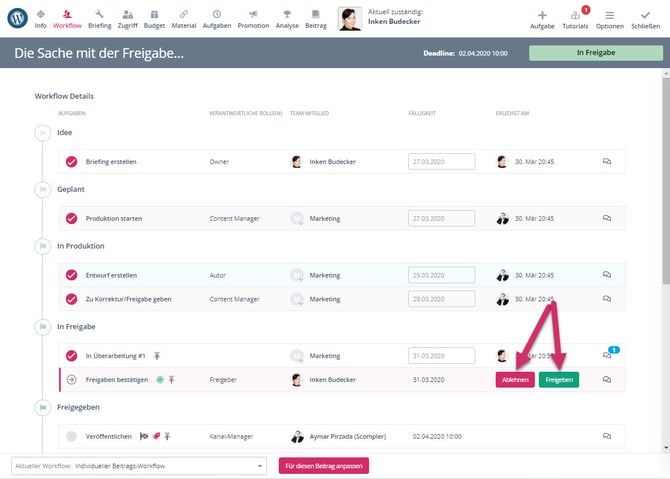Viewport: 670px width, 479px height.
Task: Toggle completion of Briefing erstellen task
Action: [x=71, y=161]
